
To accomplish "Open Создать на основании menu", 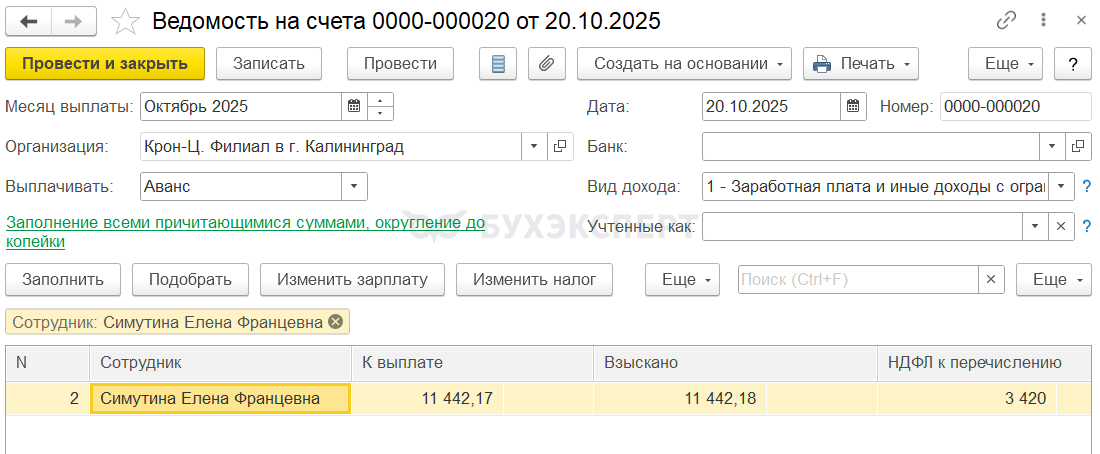I will (x=684, y=63).
